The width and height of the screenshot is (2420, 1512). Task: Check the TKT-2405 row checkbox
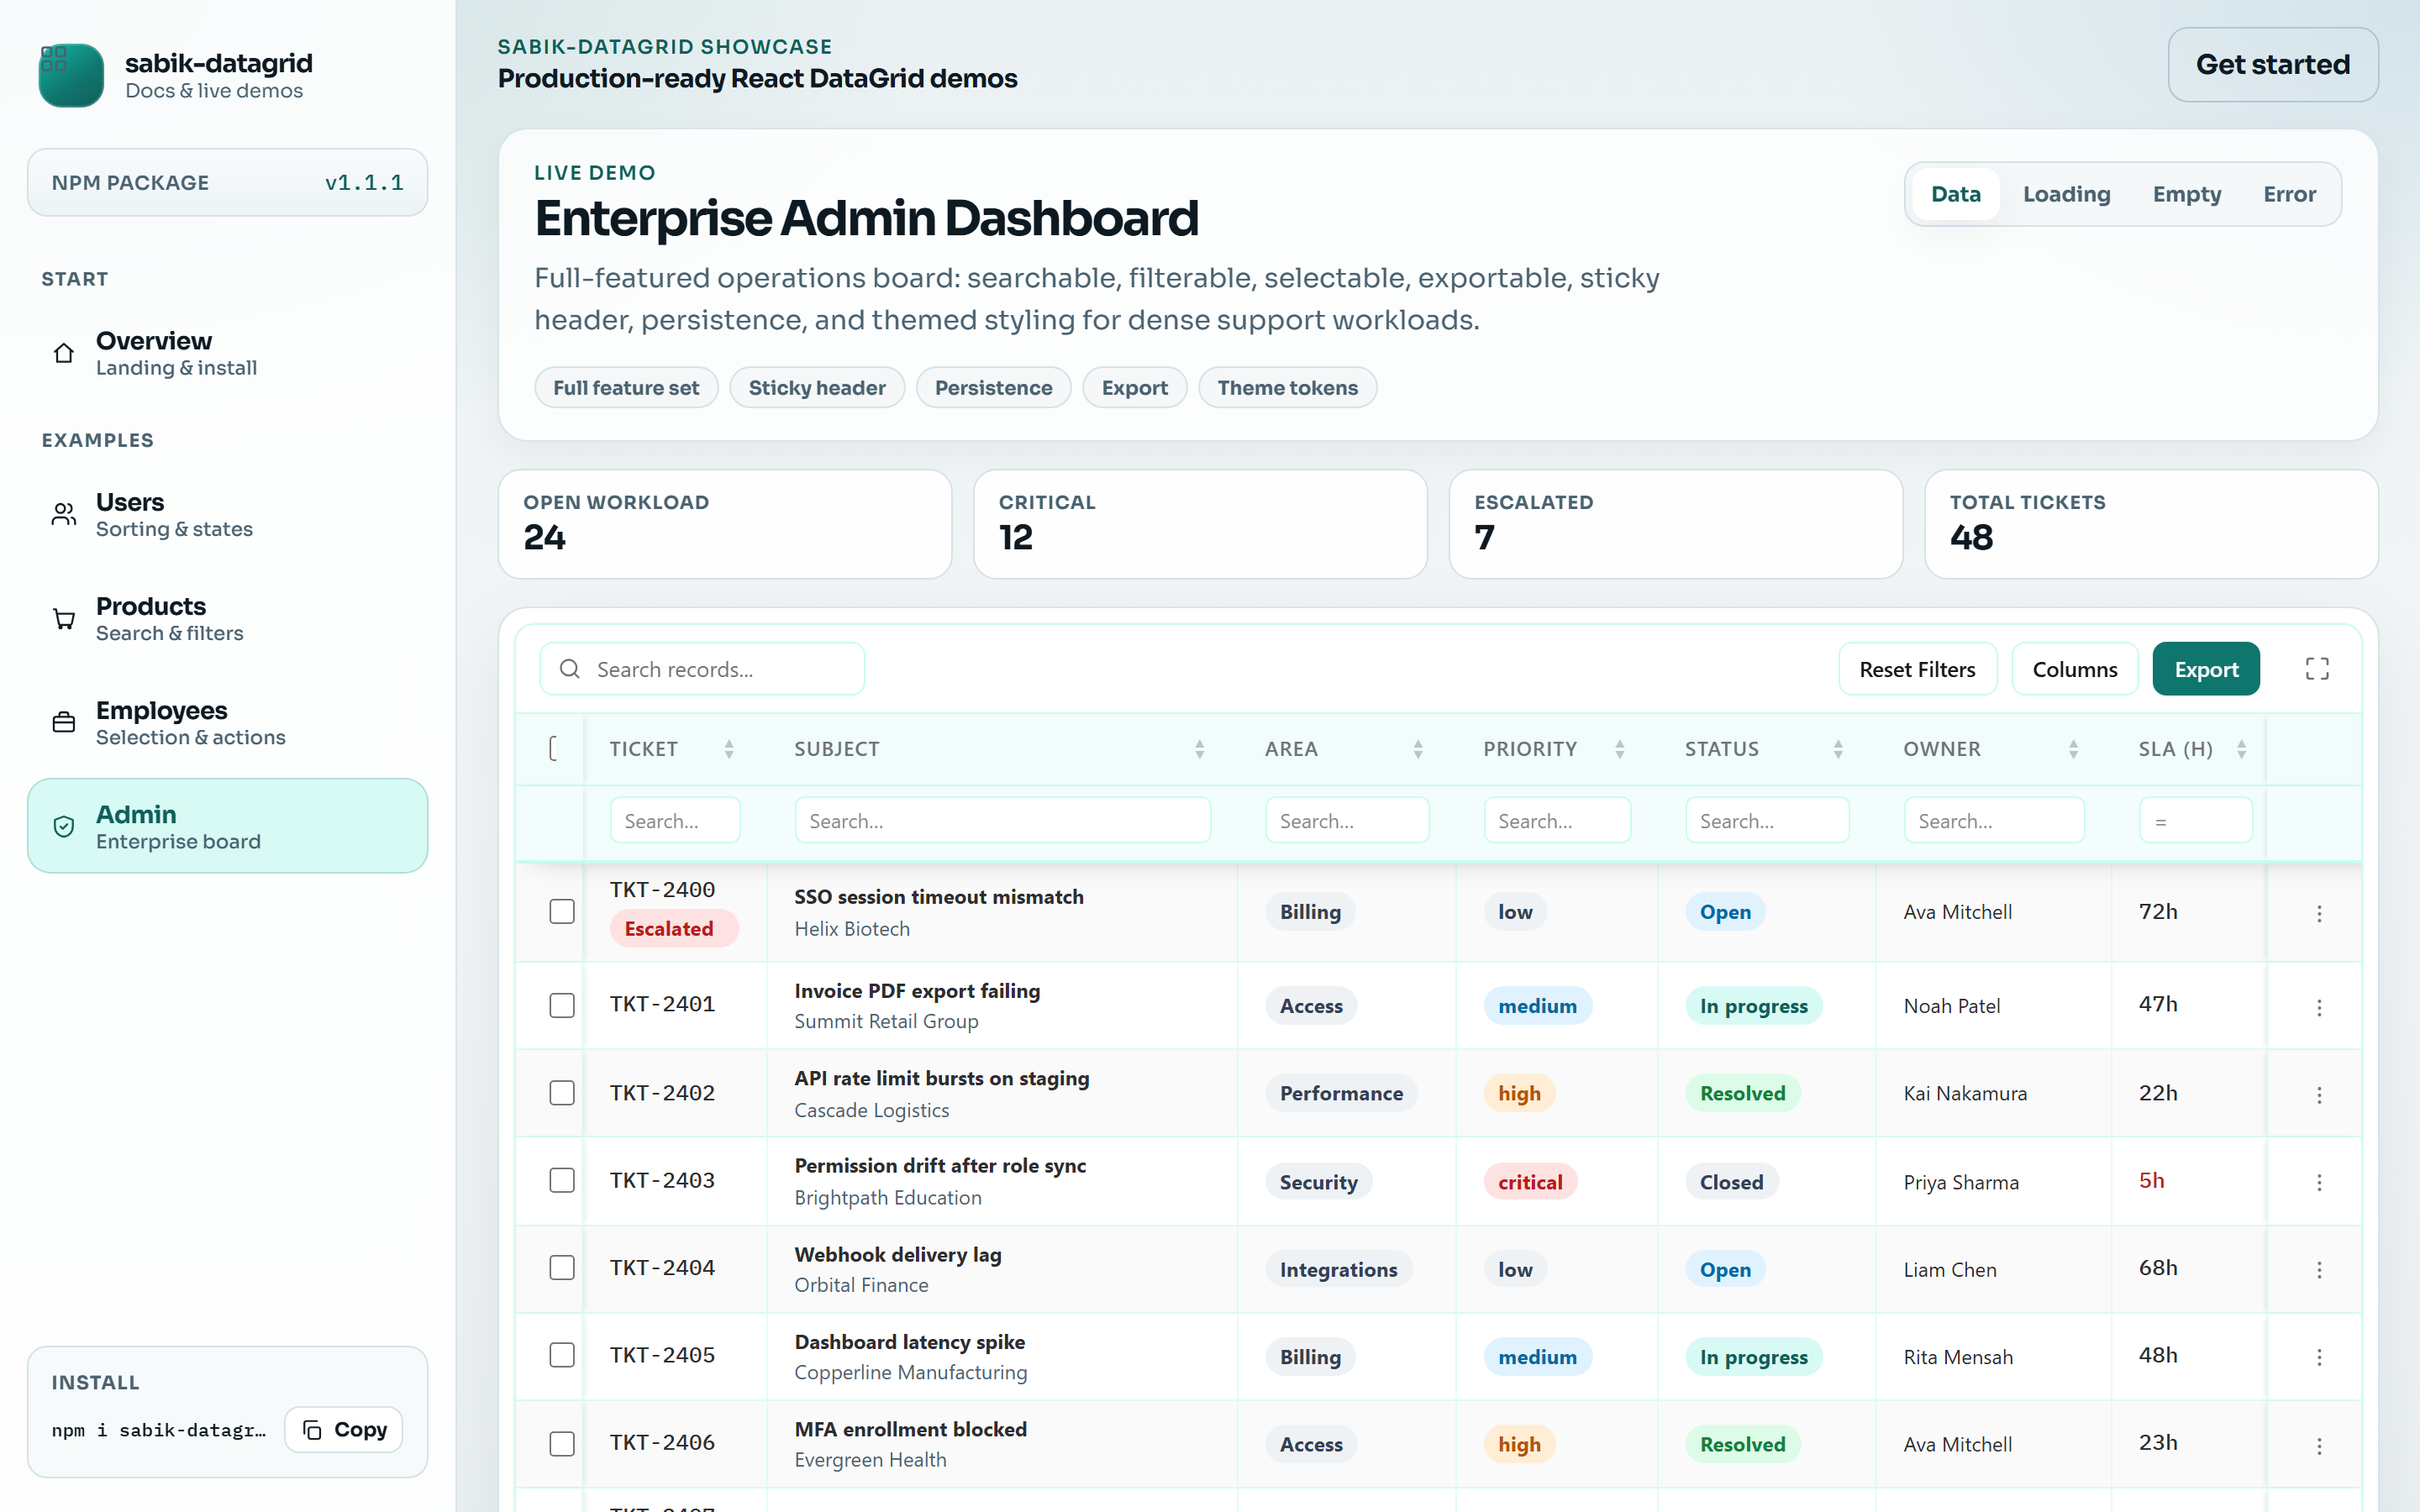[562, 1355]
